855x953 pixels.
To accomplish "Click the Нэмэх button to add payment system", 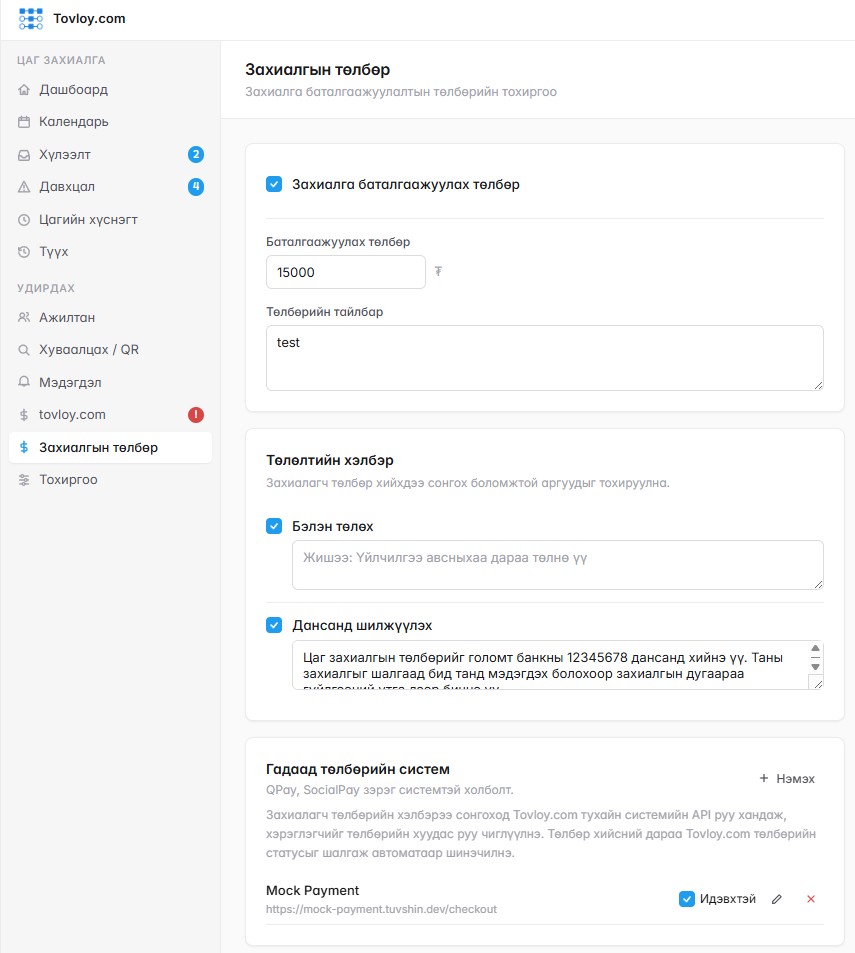I will pos(787,779).
